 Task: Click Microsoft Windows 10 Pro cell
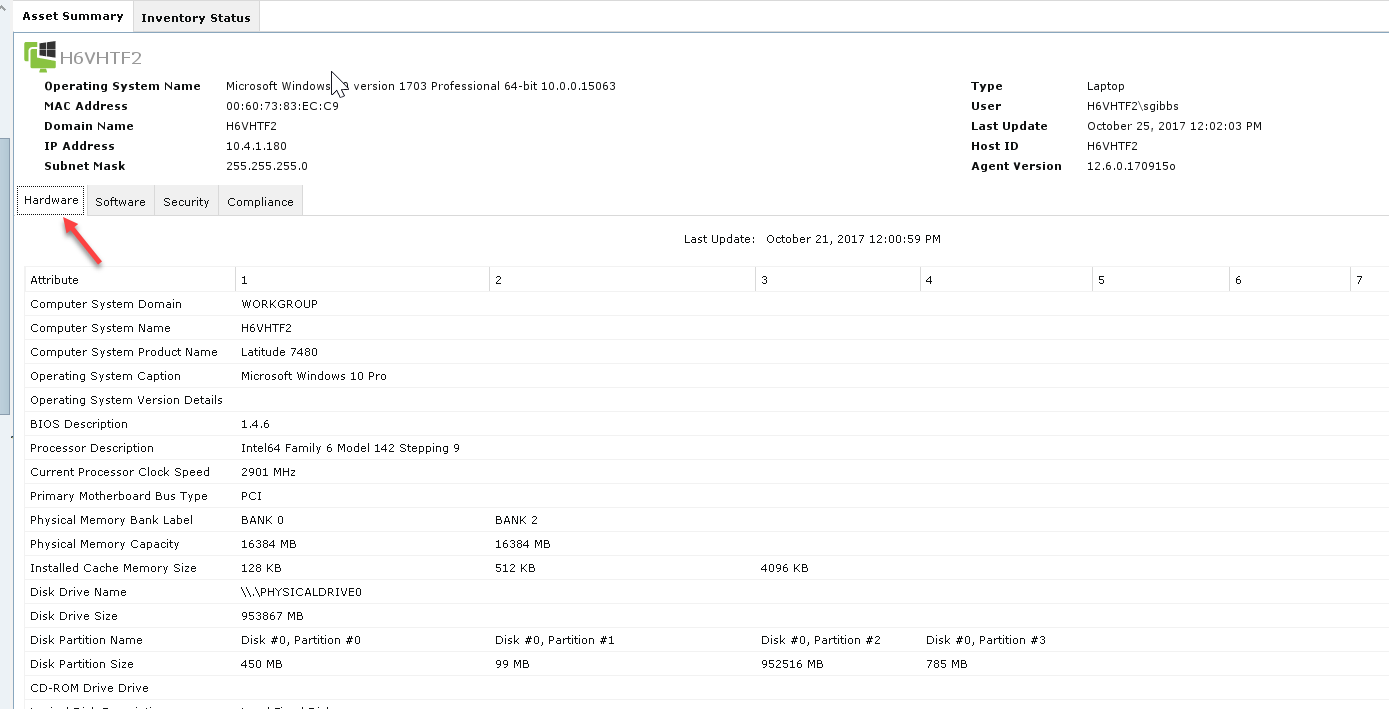coord(314,376)
